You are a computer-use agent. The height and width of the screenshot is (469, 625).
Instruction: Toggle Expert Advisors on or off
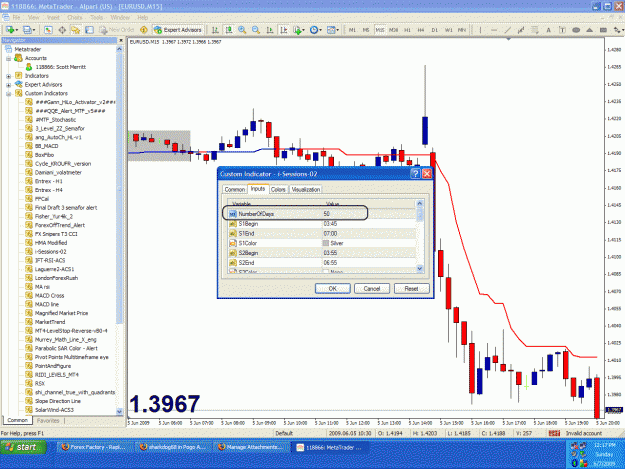[178, 30]
